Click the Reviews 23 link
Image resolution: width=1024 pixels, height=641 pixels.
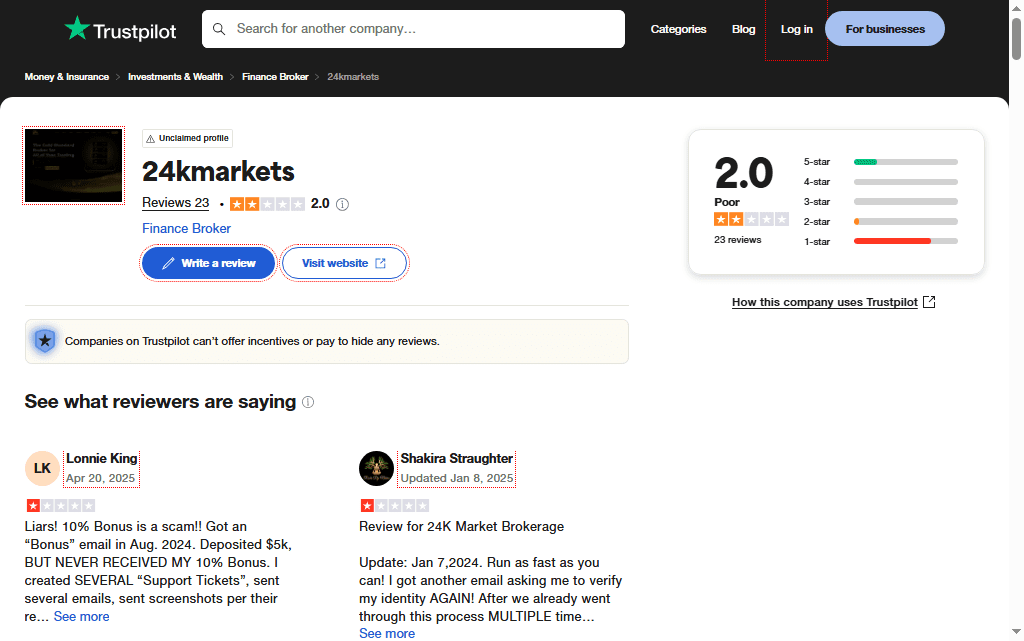176,203
